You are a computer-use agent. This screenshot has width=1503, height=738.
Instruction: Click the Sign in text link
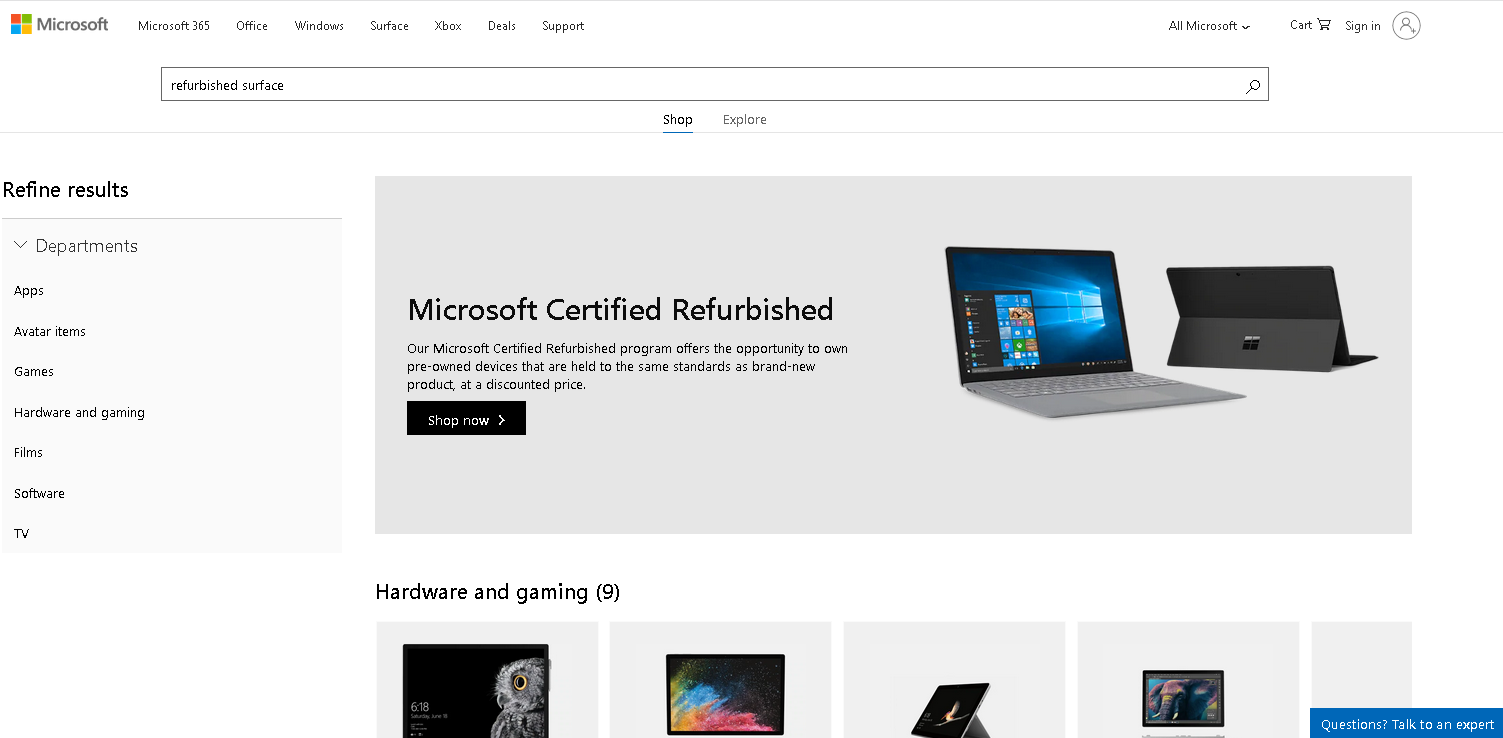point(1362,26)
